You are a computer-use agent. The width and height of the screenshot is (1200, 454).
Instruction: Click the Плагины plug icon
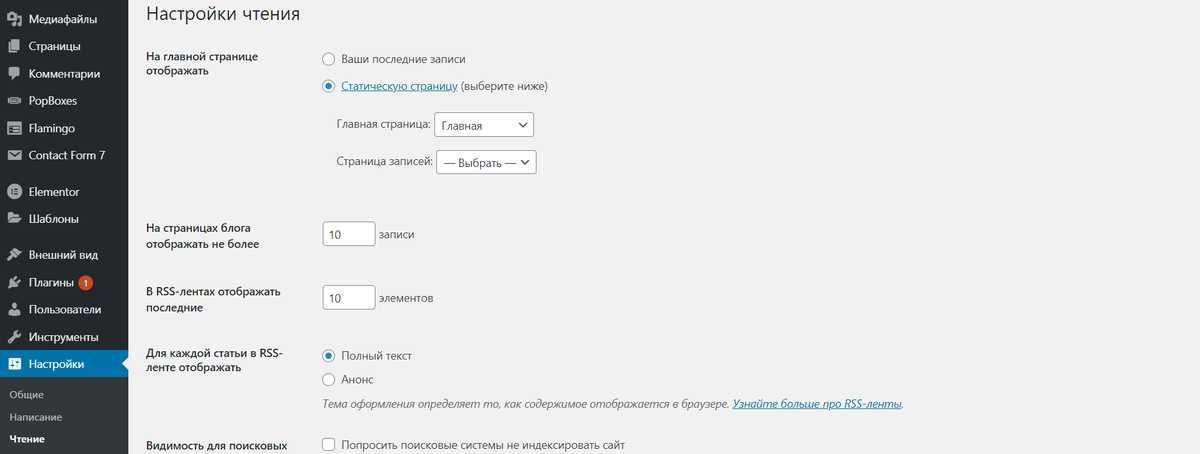14,283
